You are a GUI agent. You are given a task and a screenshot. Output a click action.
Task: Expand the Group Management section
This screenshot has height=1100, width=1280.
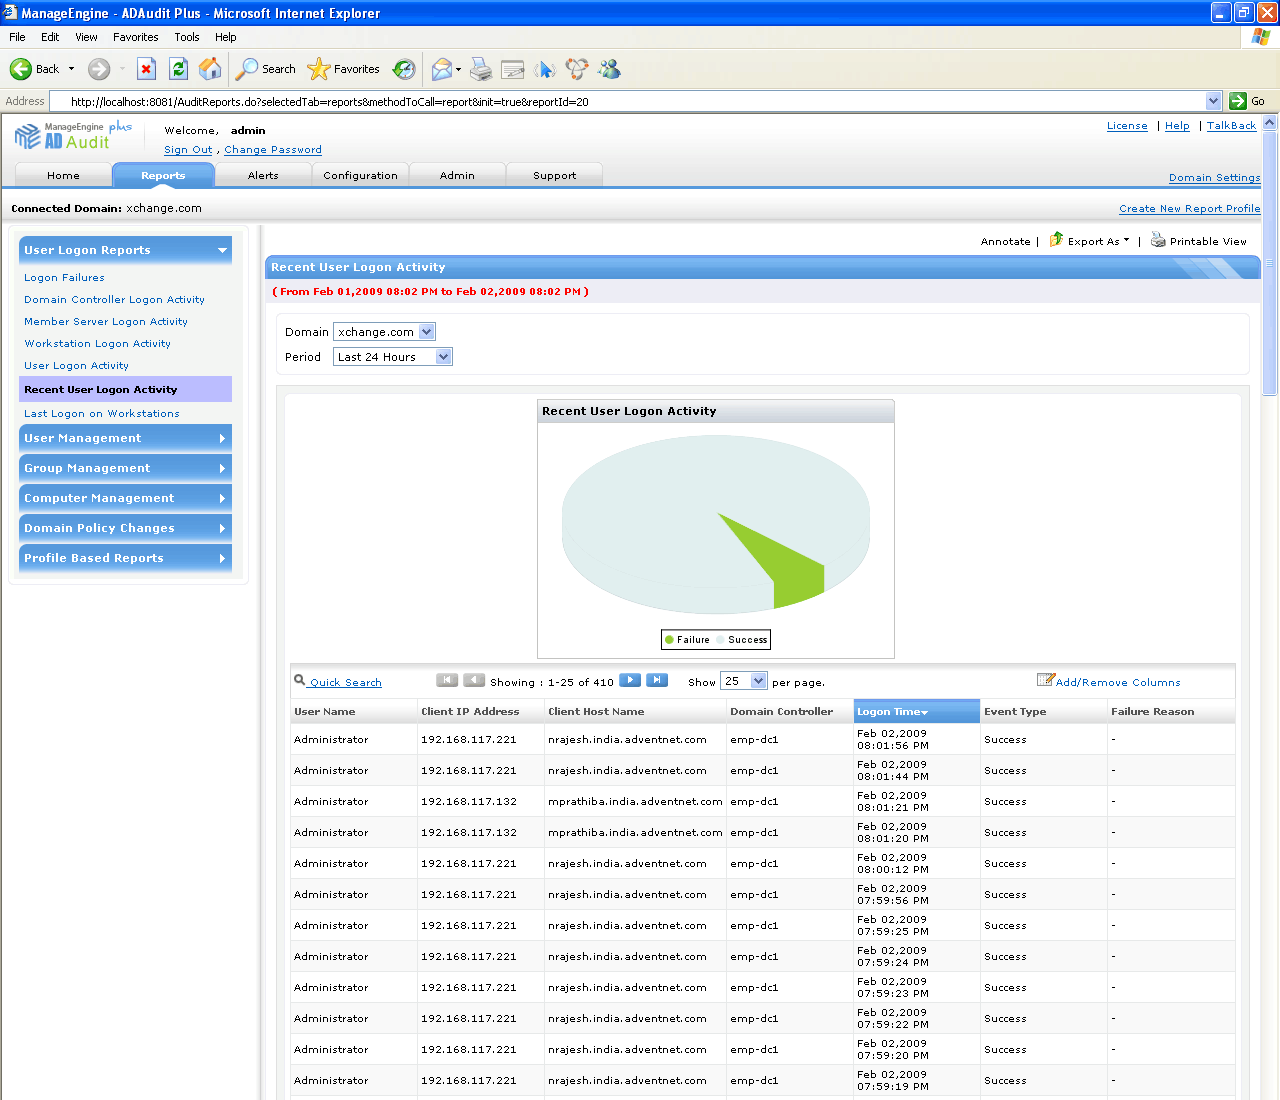[125, 468]
